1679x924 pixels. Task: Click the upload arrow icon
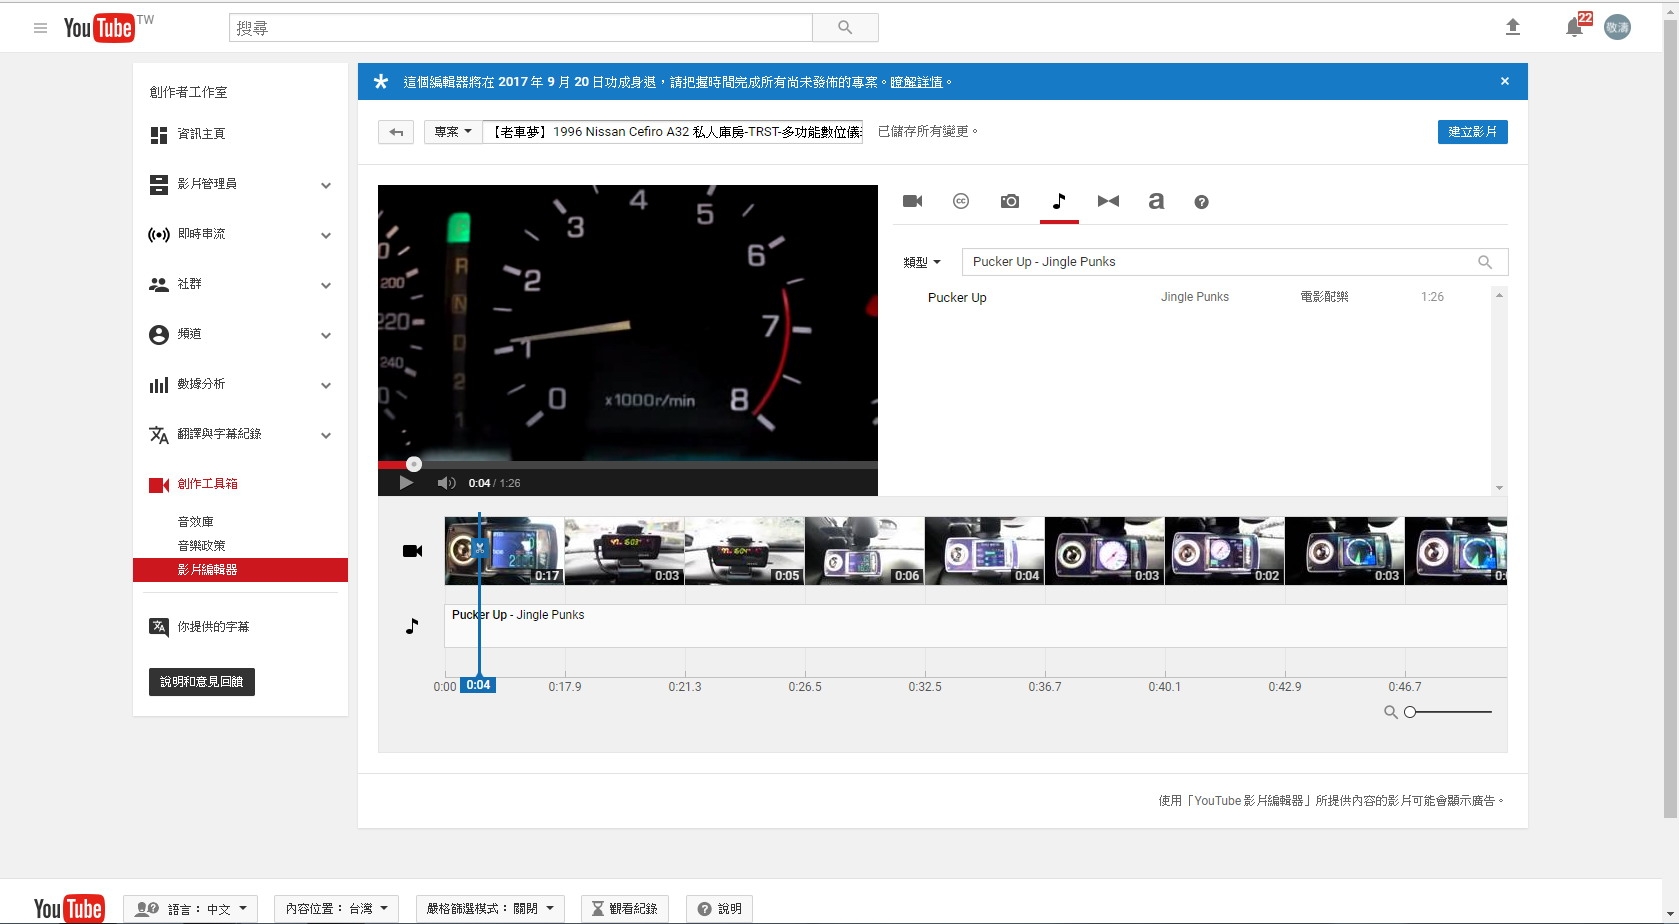pos(1513,27)
